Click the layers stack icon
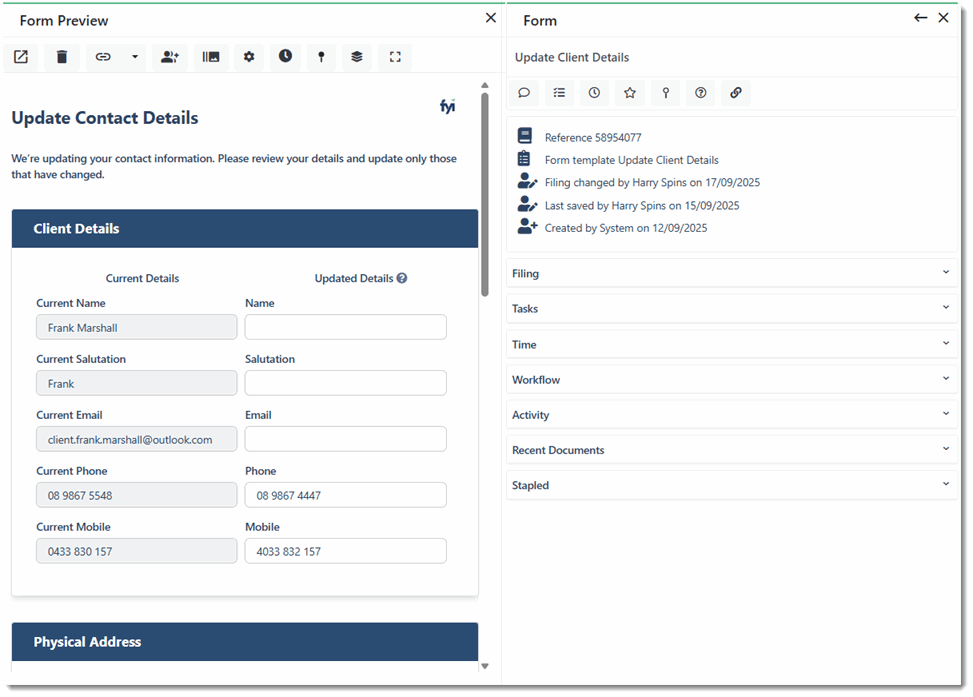 tap(357, 57)
